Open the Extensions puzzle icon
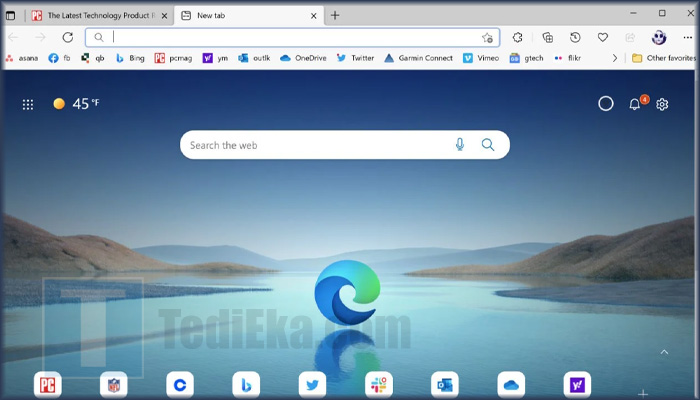The image size is (700, 400). point(517,38)
